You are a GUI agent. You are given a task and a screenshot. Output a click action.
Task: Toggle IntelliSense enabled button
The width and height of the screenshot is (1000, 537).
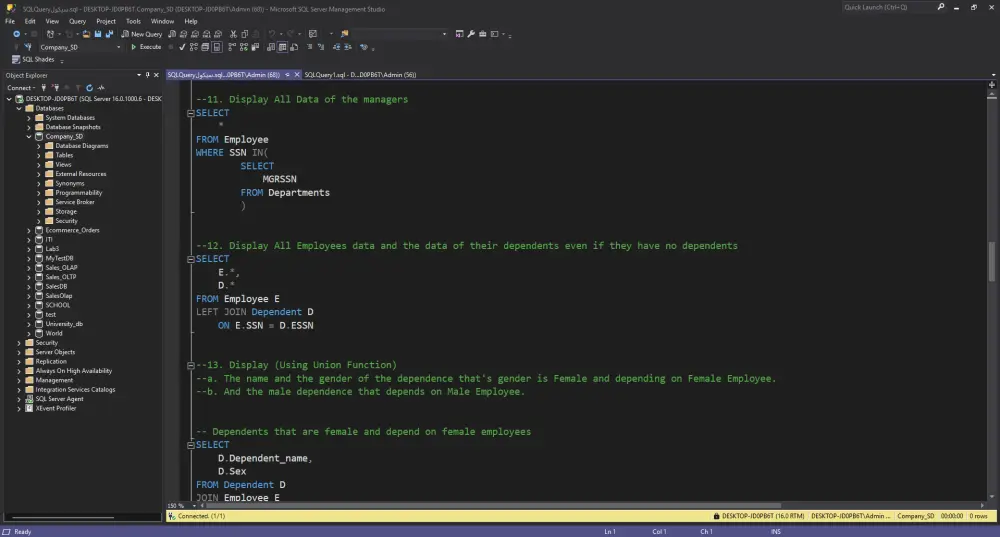(x=217, y=47)
